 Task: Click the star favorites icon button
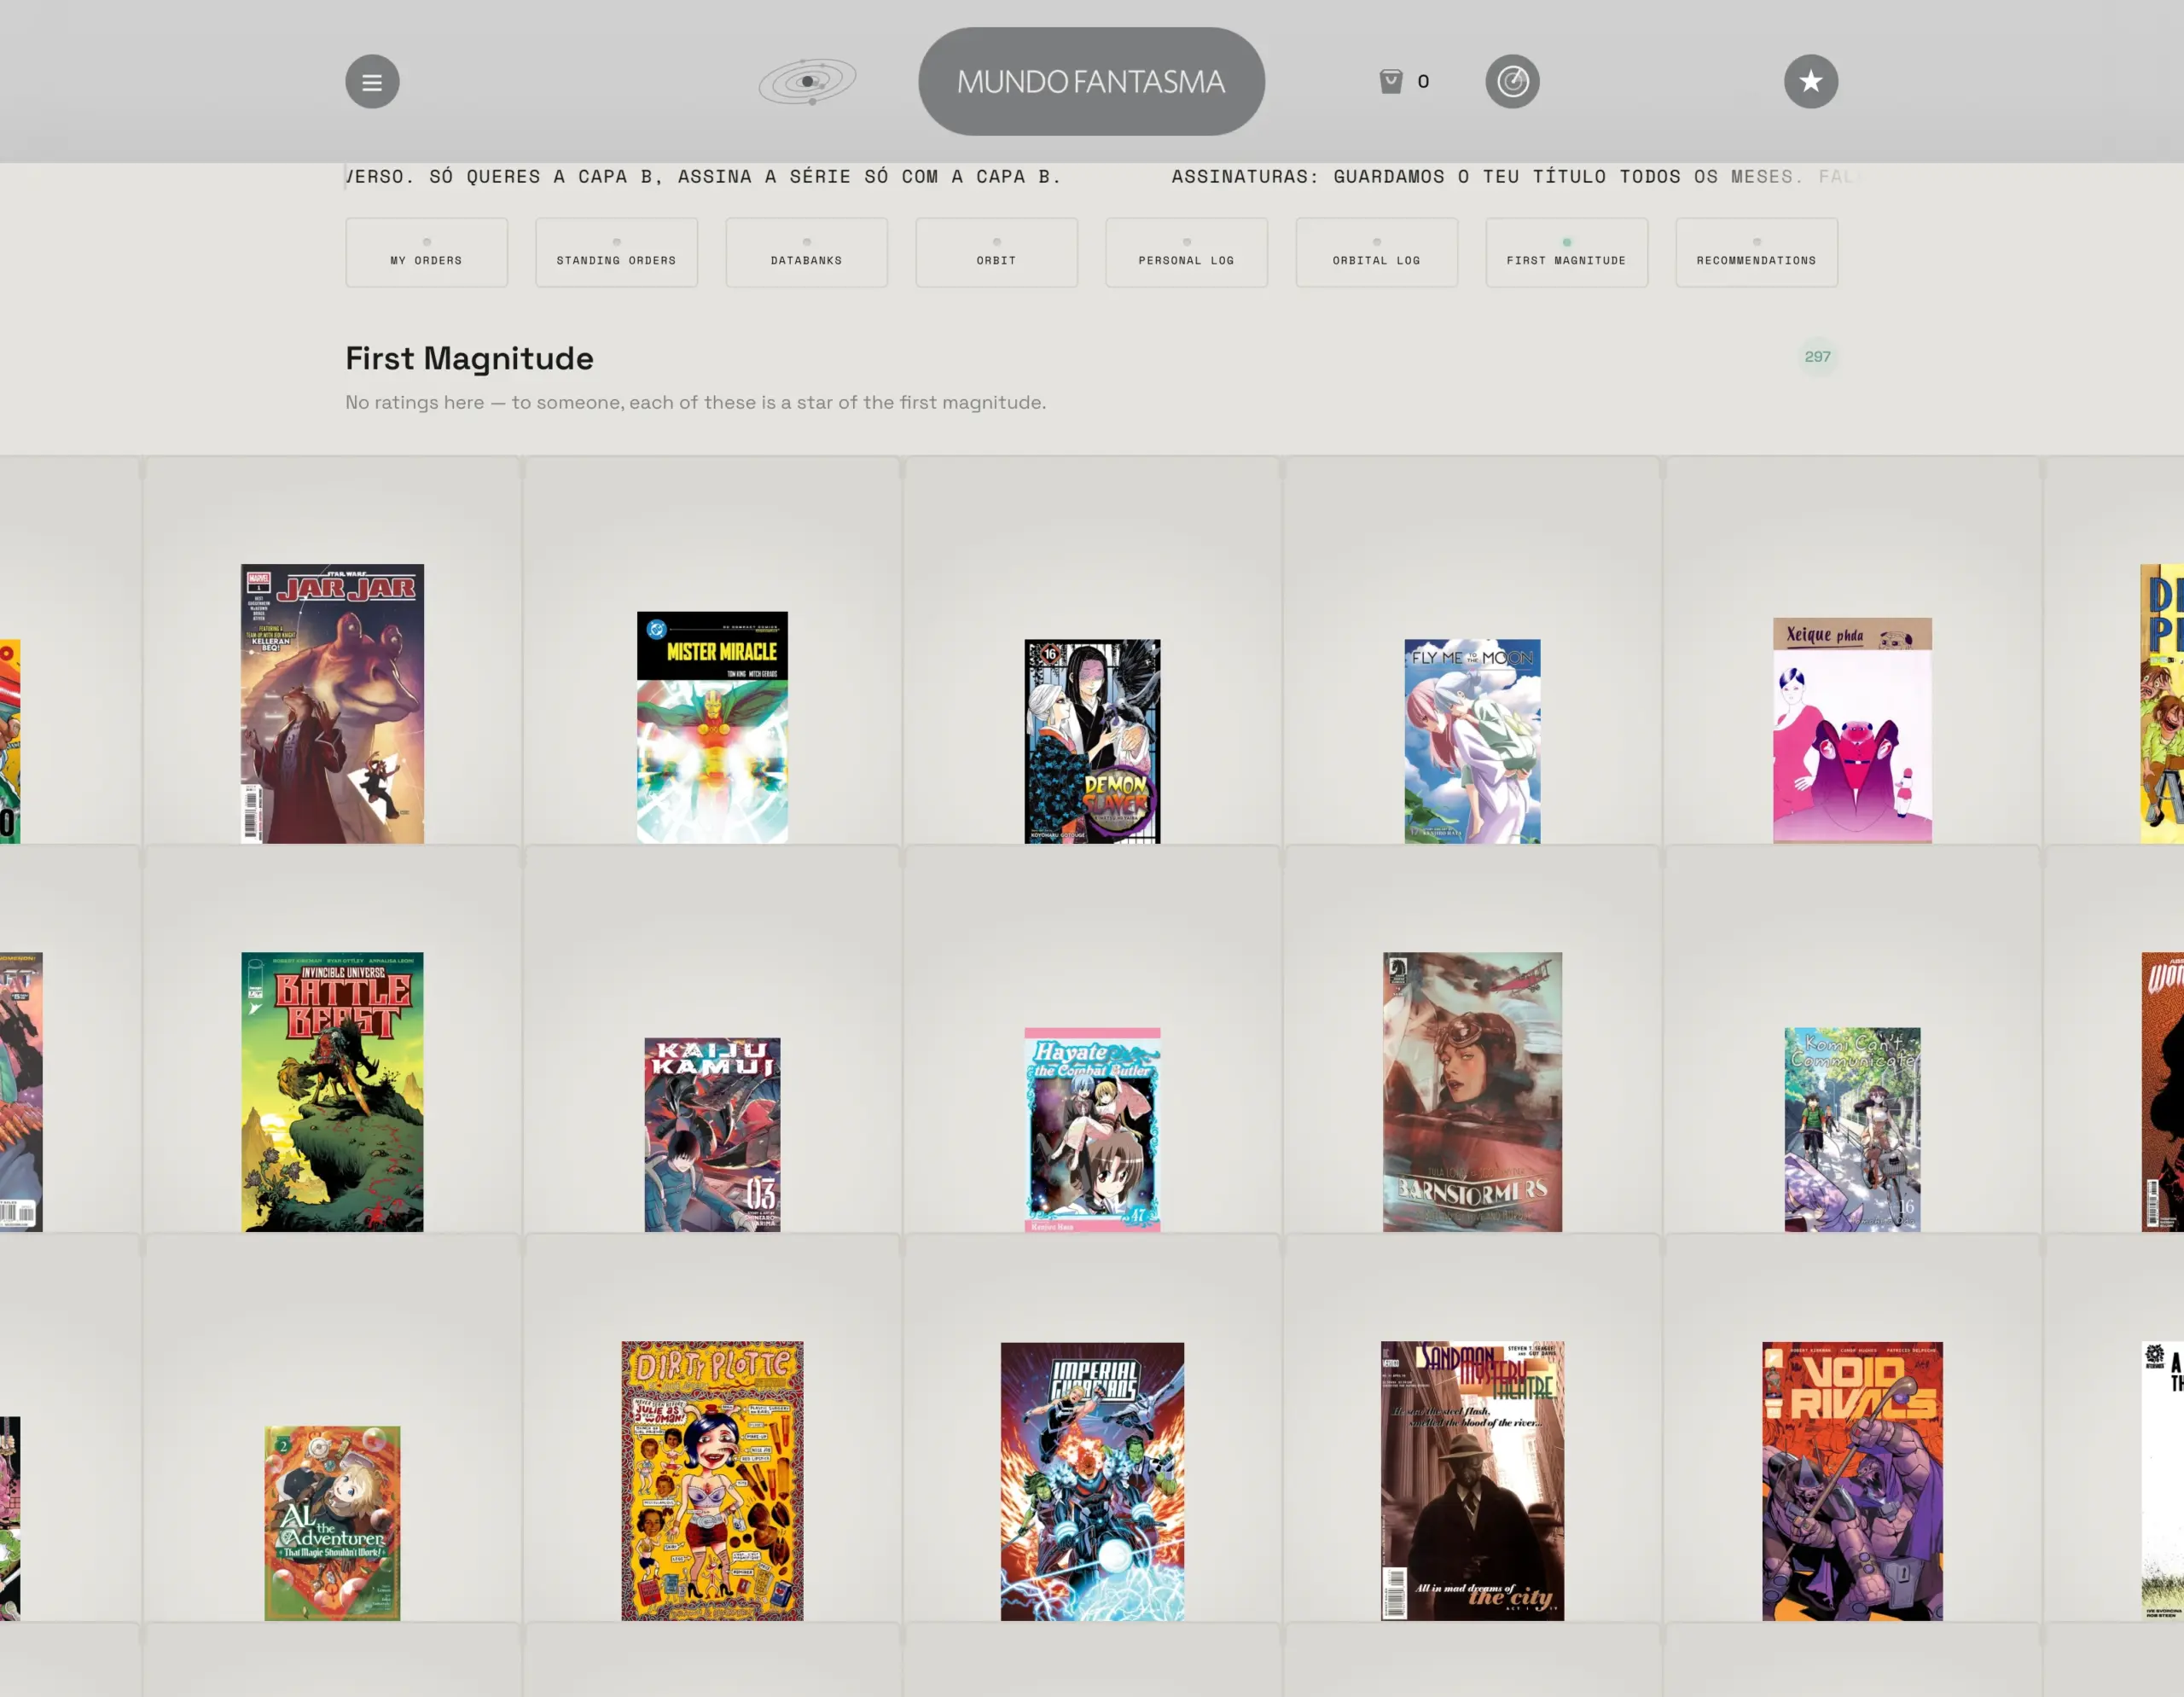click(x=1811, y=81)
